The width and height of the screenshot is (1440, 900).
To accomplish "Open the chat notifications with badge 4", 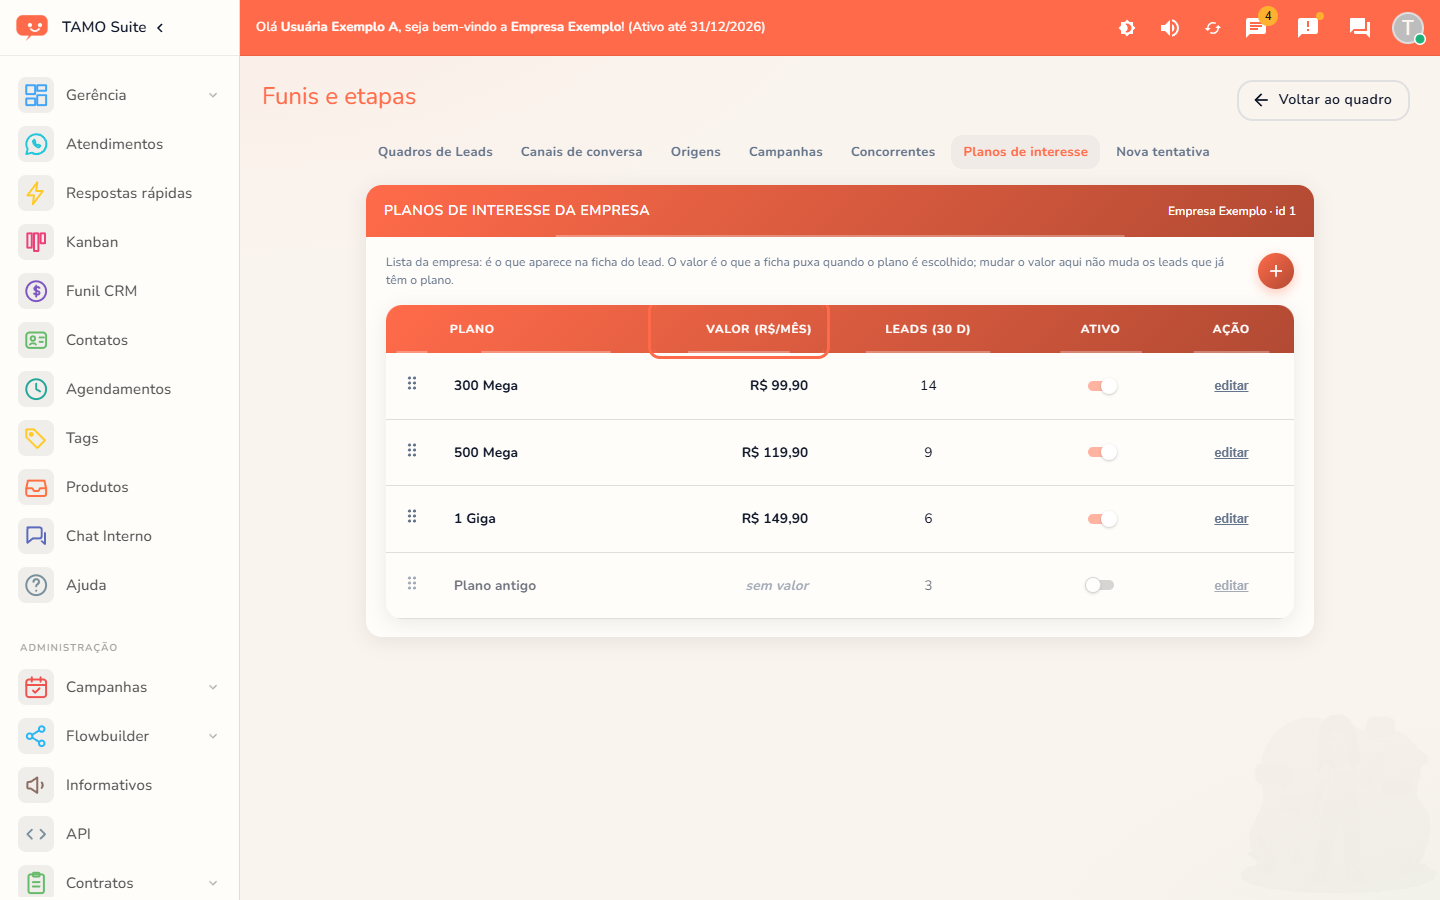I will 1257,26.
